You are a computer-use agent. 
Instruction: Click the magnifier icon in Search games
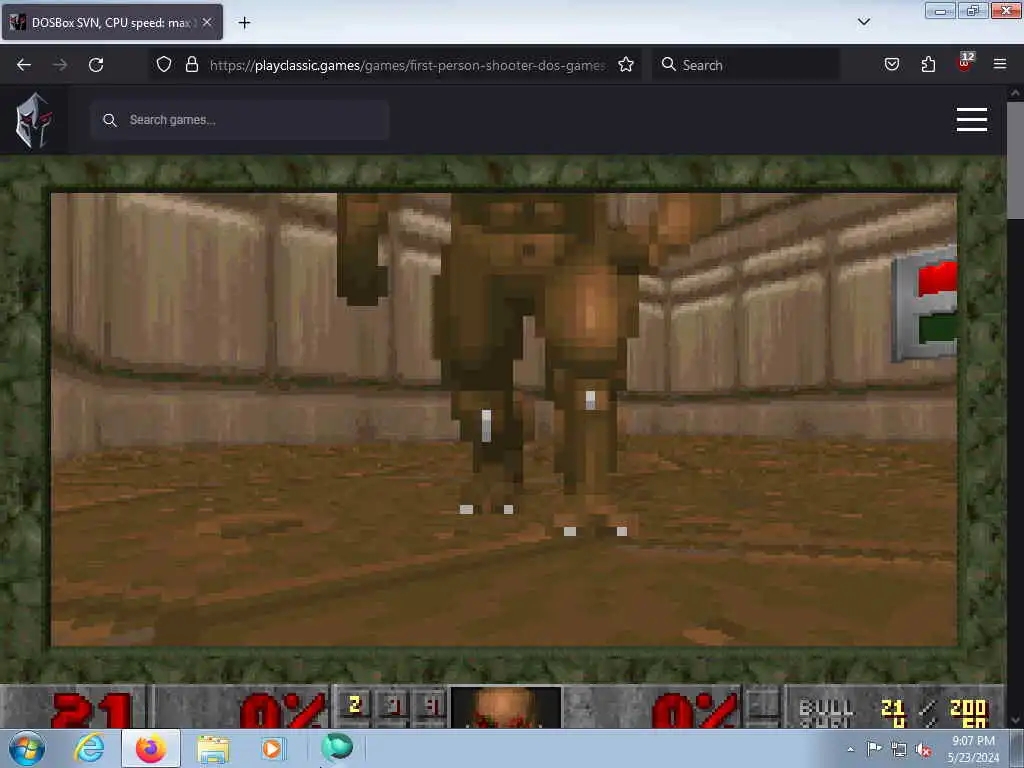pyautogui.click(x=110, y=120)
